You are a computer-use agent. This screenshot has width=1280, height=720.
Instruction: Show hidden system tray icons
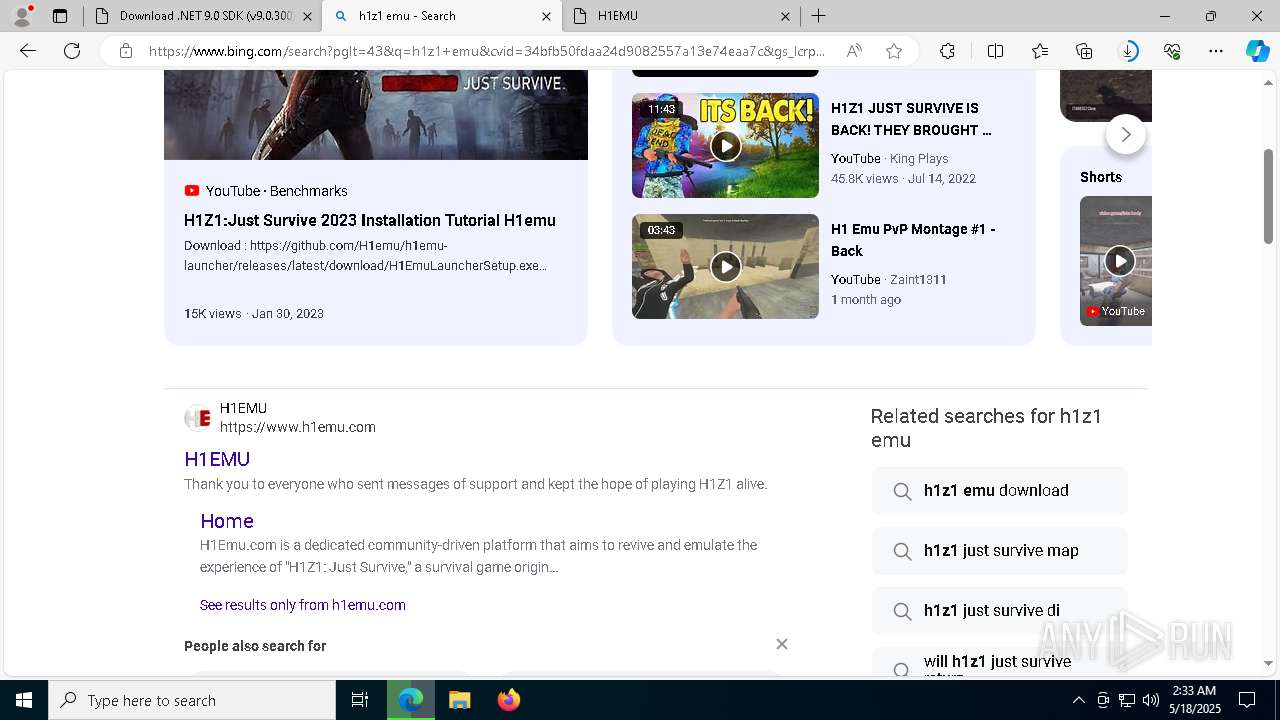point(1078,700)
